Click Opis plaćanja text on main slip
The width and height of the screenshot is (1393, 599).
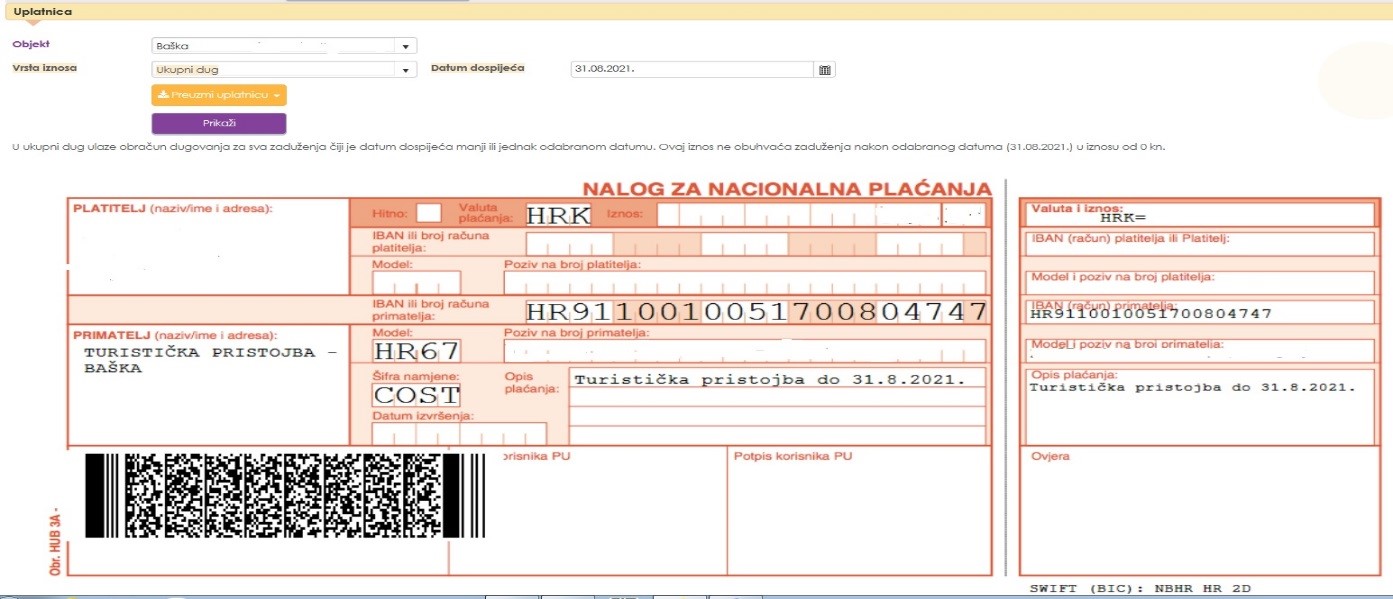click(x=769, y=379)
